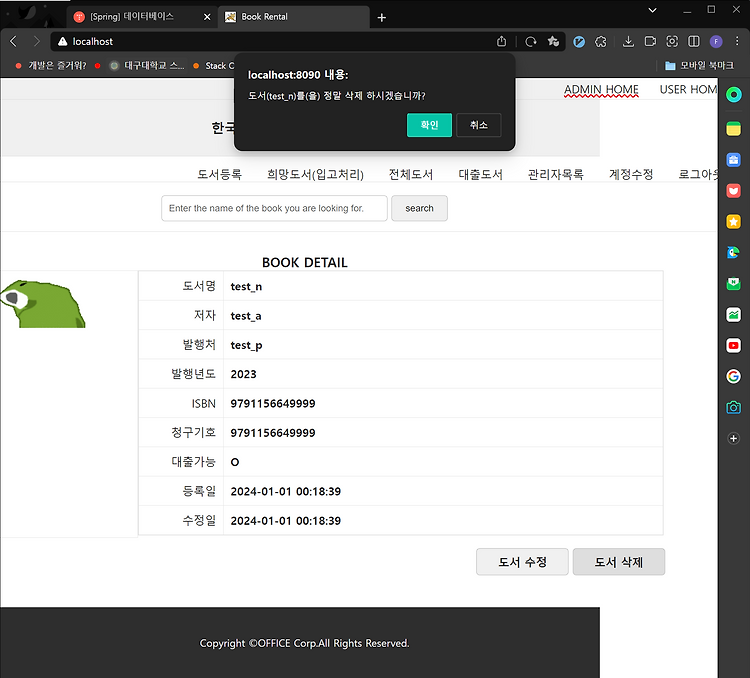Click the screen capture icon in toolbar
The image size is (750, 678).
(672, 42)
